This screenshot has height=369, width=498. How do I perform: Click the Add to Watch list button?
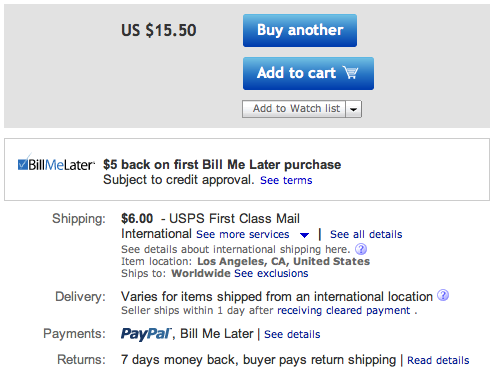(x=294, y=109)
